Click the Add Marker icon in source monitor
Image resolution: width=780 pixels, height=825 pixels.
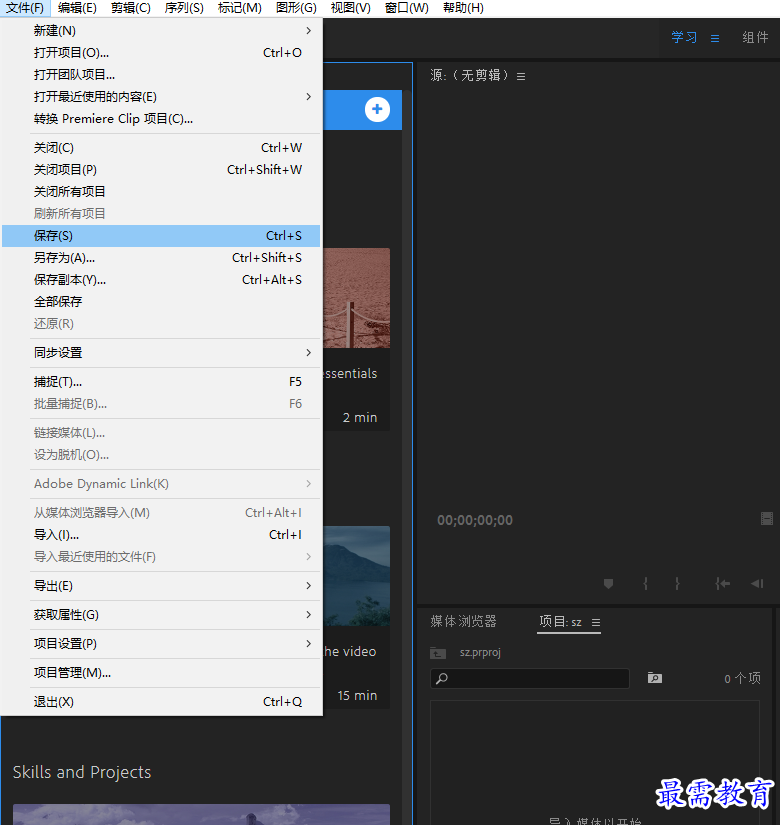coord(608,583)
